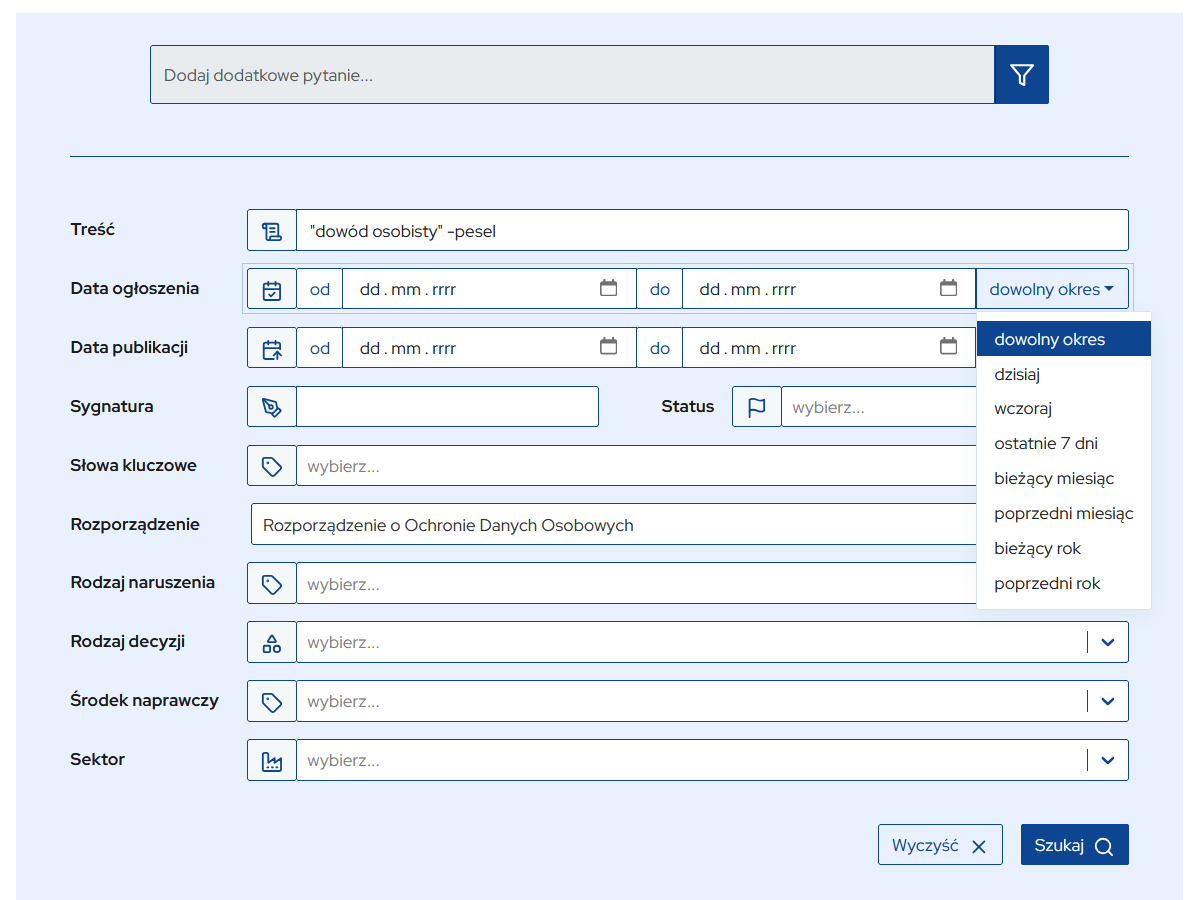Open calendar picker for Data ogłoszenia 'do' date

coord(948,289)
